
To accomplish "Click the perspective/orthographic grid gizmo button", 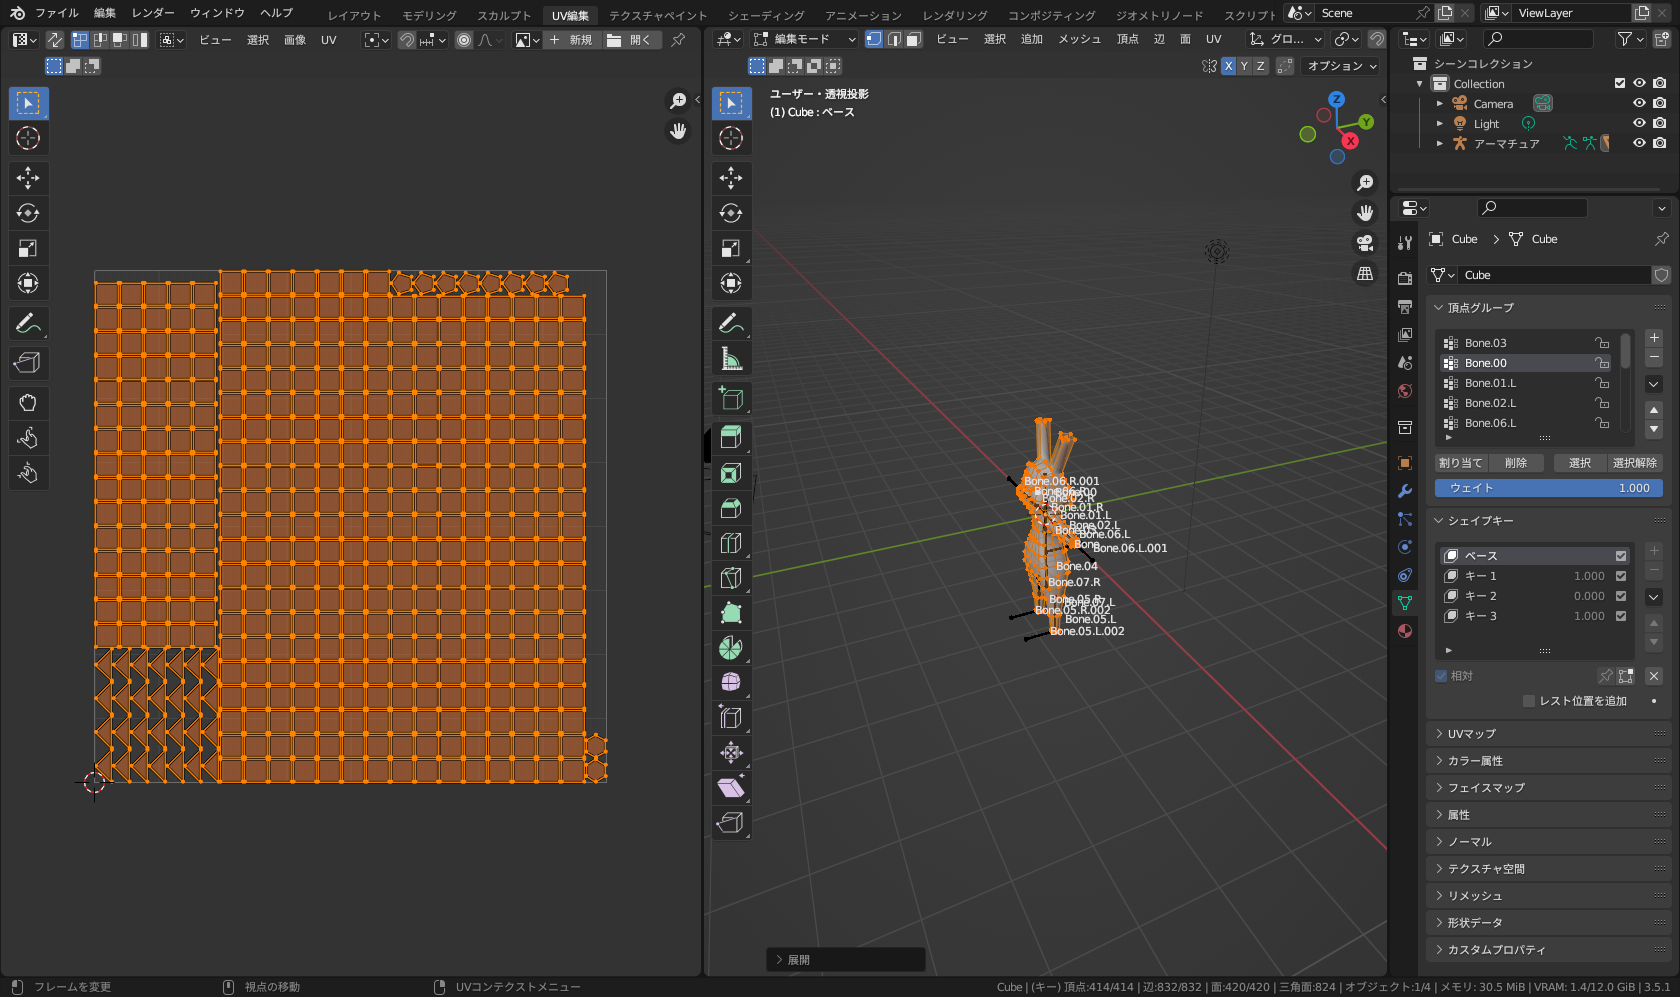I will tap(1365, 274).
